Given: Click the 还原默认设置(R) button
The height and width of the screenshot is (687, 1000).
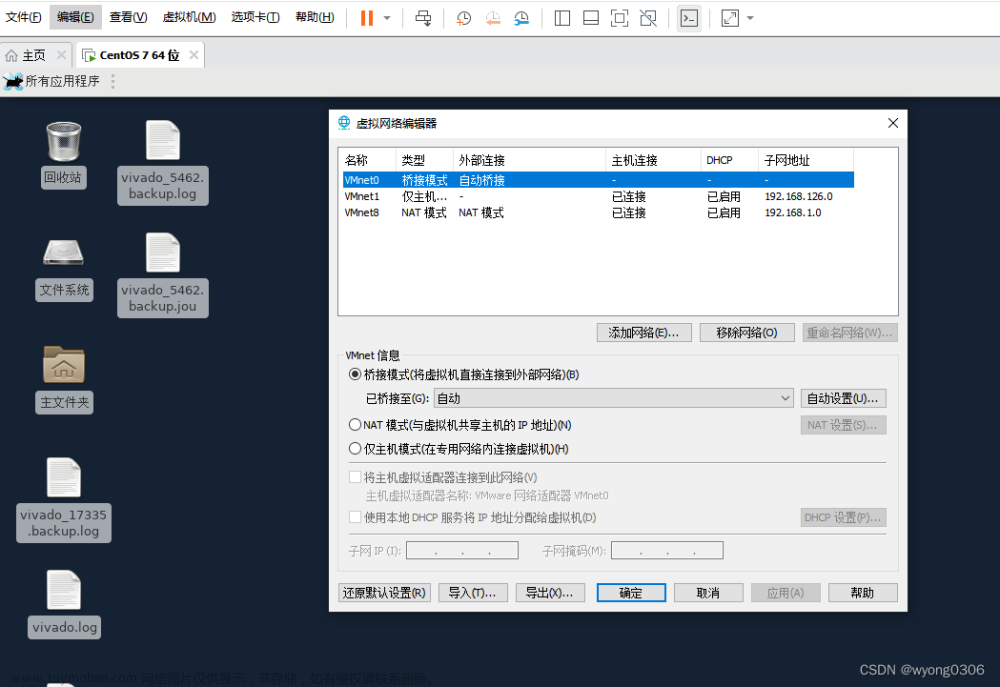Looking at the screenshot, I should pos(385,593).
